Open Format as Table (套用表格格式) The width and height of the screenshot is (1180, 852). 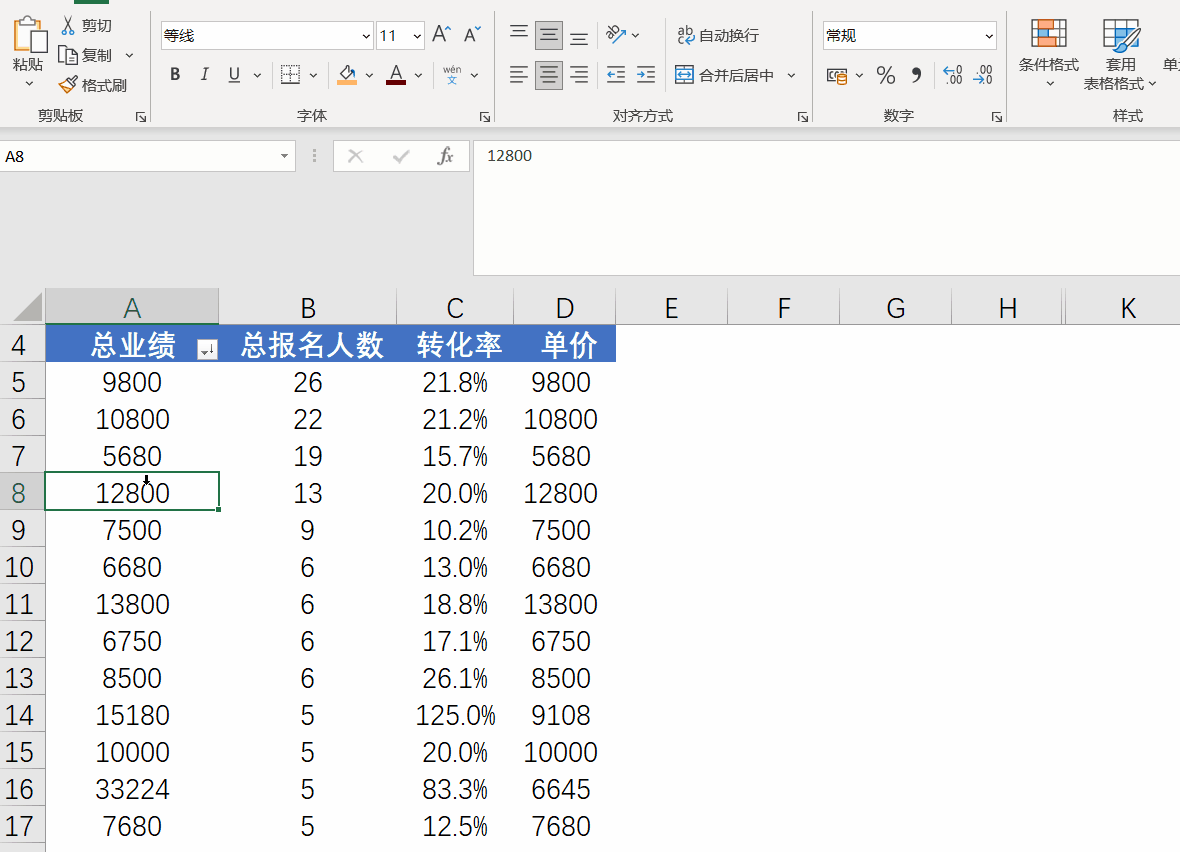pos(1120,53)
